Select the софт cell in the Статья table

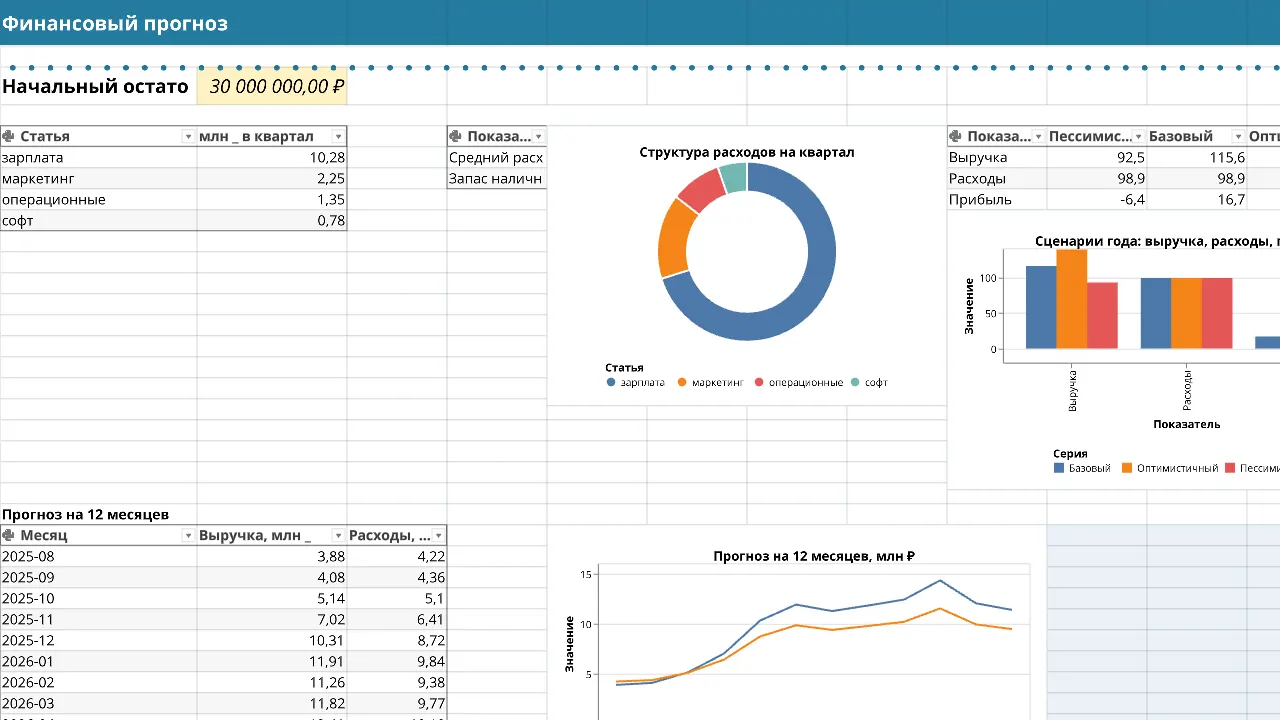(98, 221)
